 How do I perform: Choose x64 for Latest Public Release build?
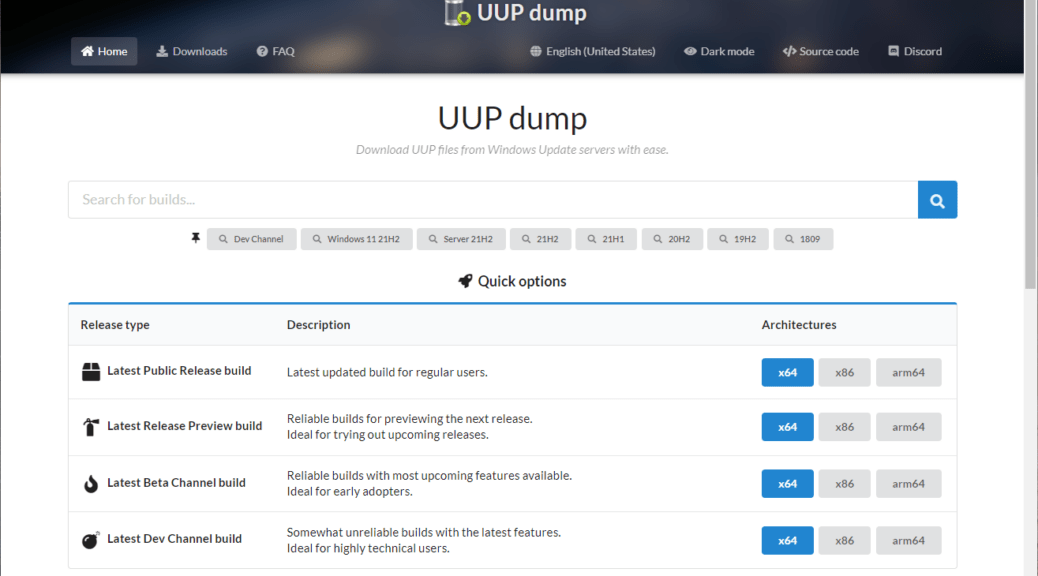[787, 372]
